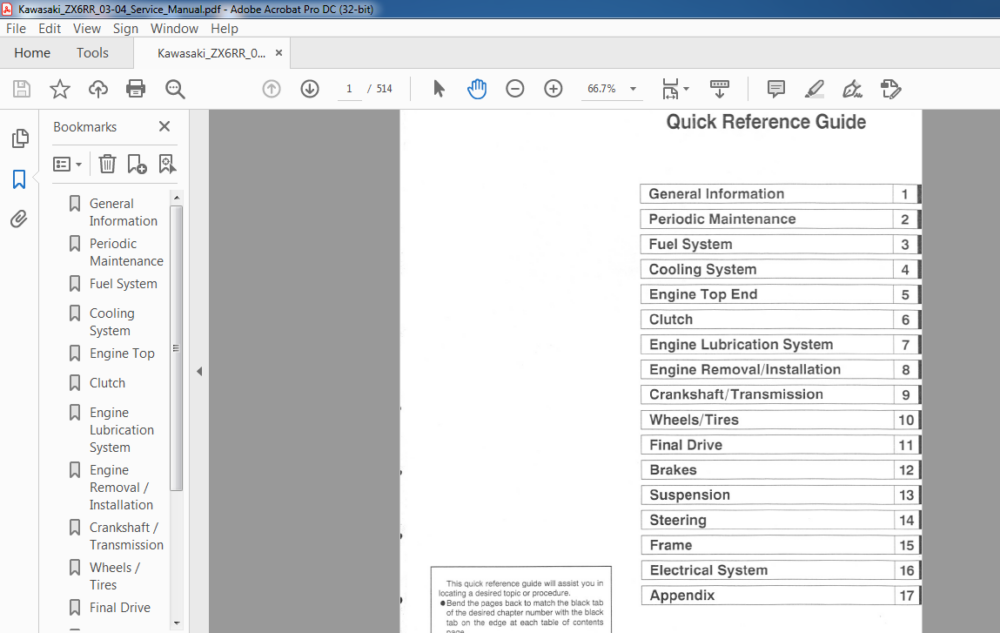This screenshot has width=1000, height=633.
Task: Open the Attachments paperclip panel
Action: [x=19, y=219]
